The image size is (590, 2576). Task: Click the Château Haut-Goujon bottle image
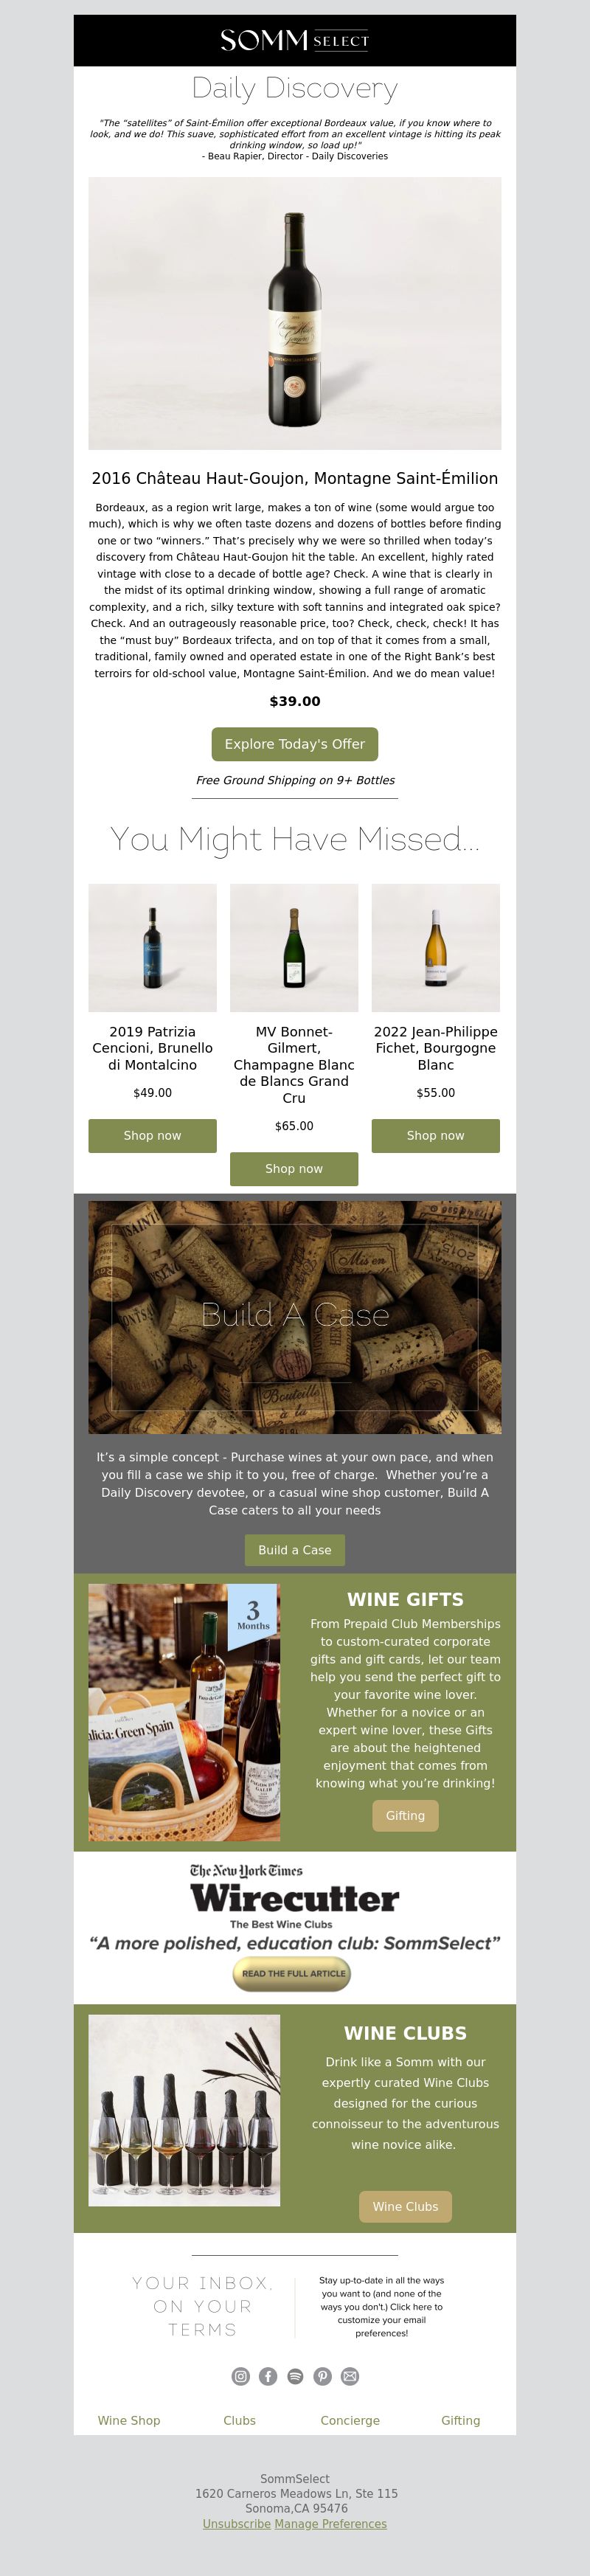(295, 314)
